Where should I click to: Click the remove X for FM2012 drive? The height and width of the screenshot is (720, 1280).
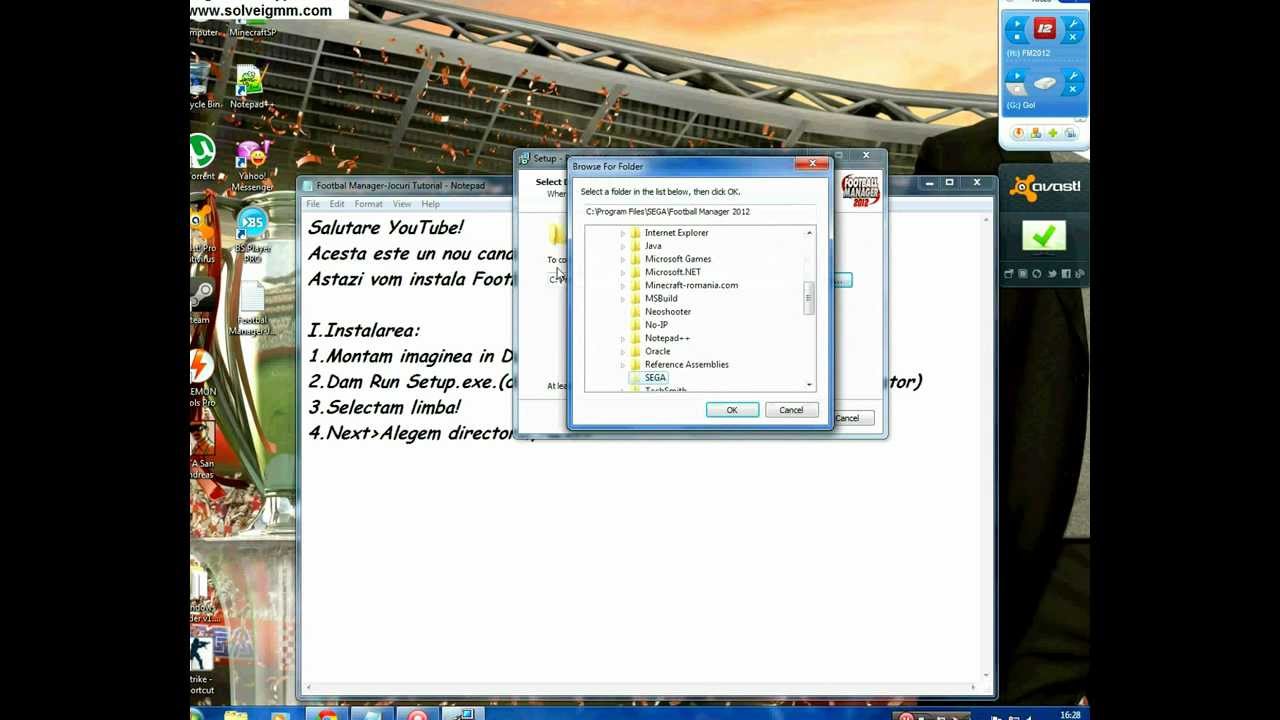click(1073, 38)
